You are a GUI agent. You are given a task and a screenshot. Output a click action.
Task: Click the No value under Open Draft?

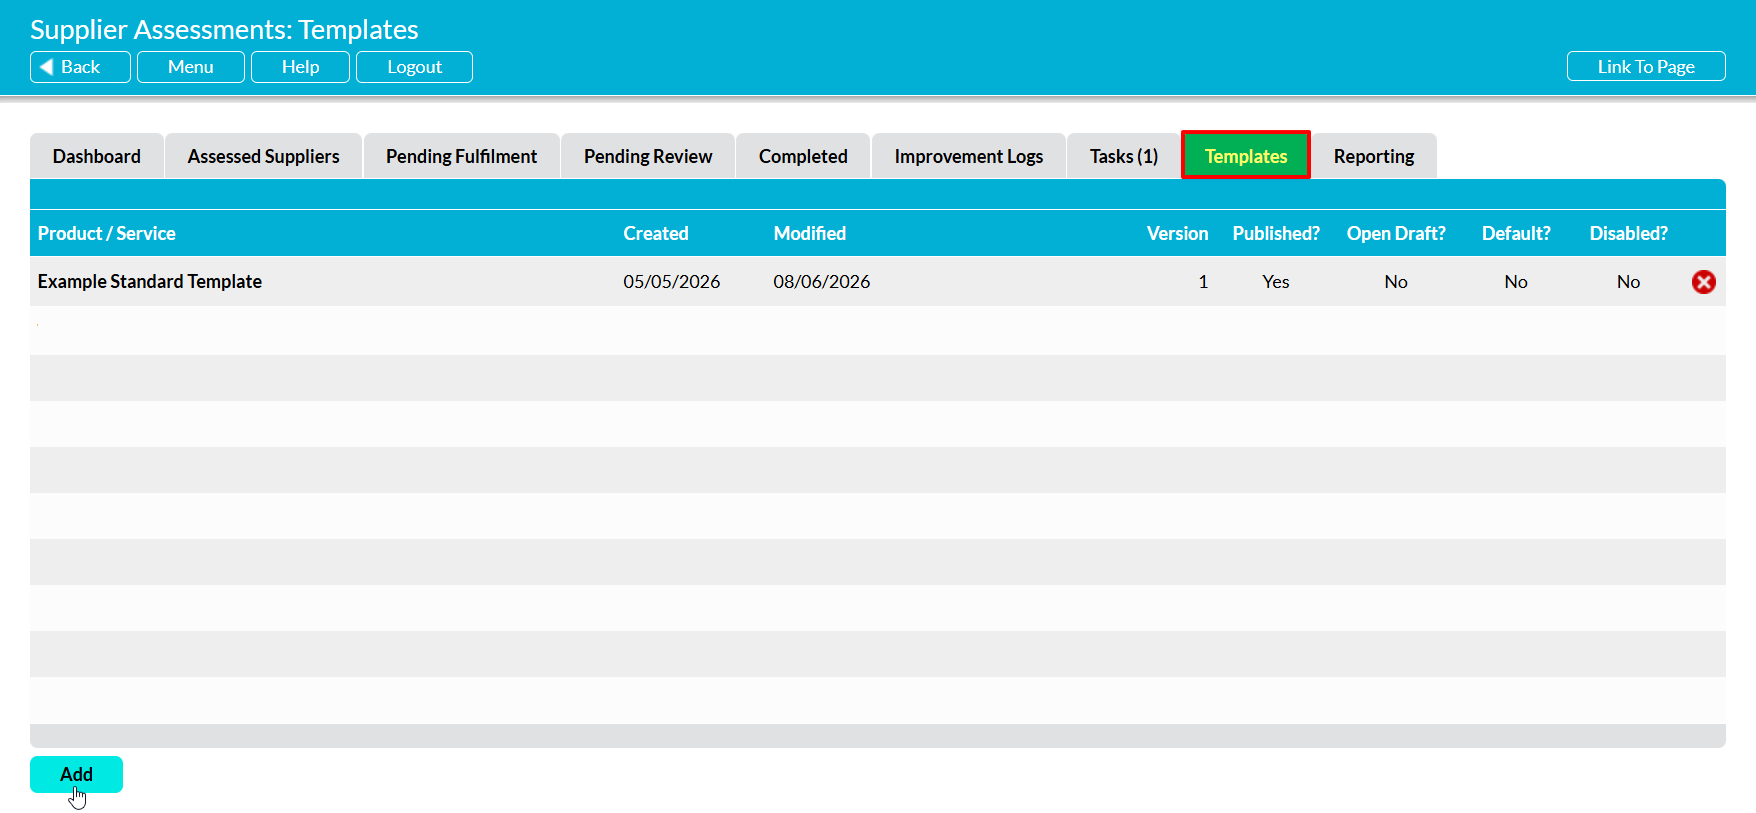1396,282
